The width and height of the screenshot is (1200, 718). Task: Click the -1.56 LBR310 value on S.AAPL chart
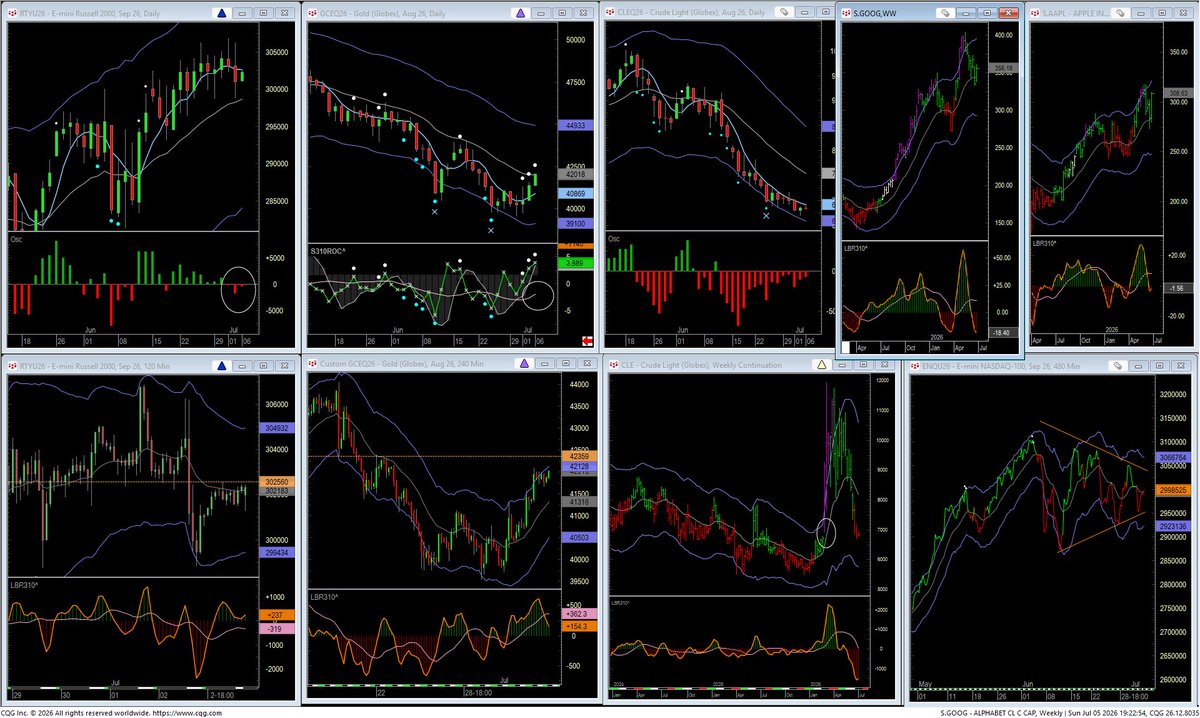1181,288
